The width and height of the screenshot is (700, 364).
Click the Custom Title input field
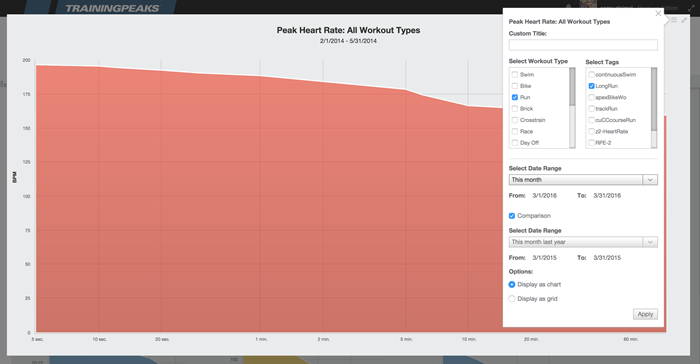tap(583, 45)
